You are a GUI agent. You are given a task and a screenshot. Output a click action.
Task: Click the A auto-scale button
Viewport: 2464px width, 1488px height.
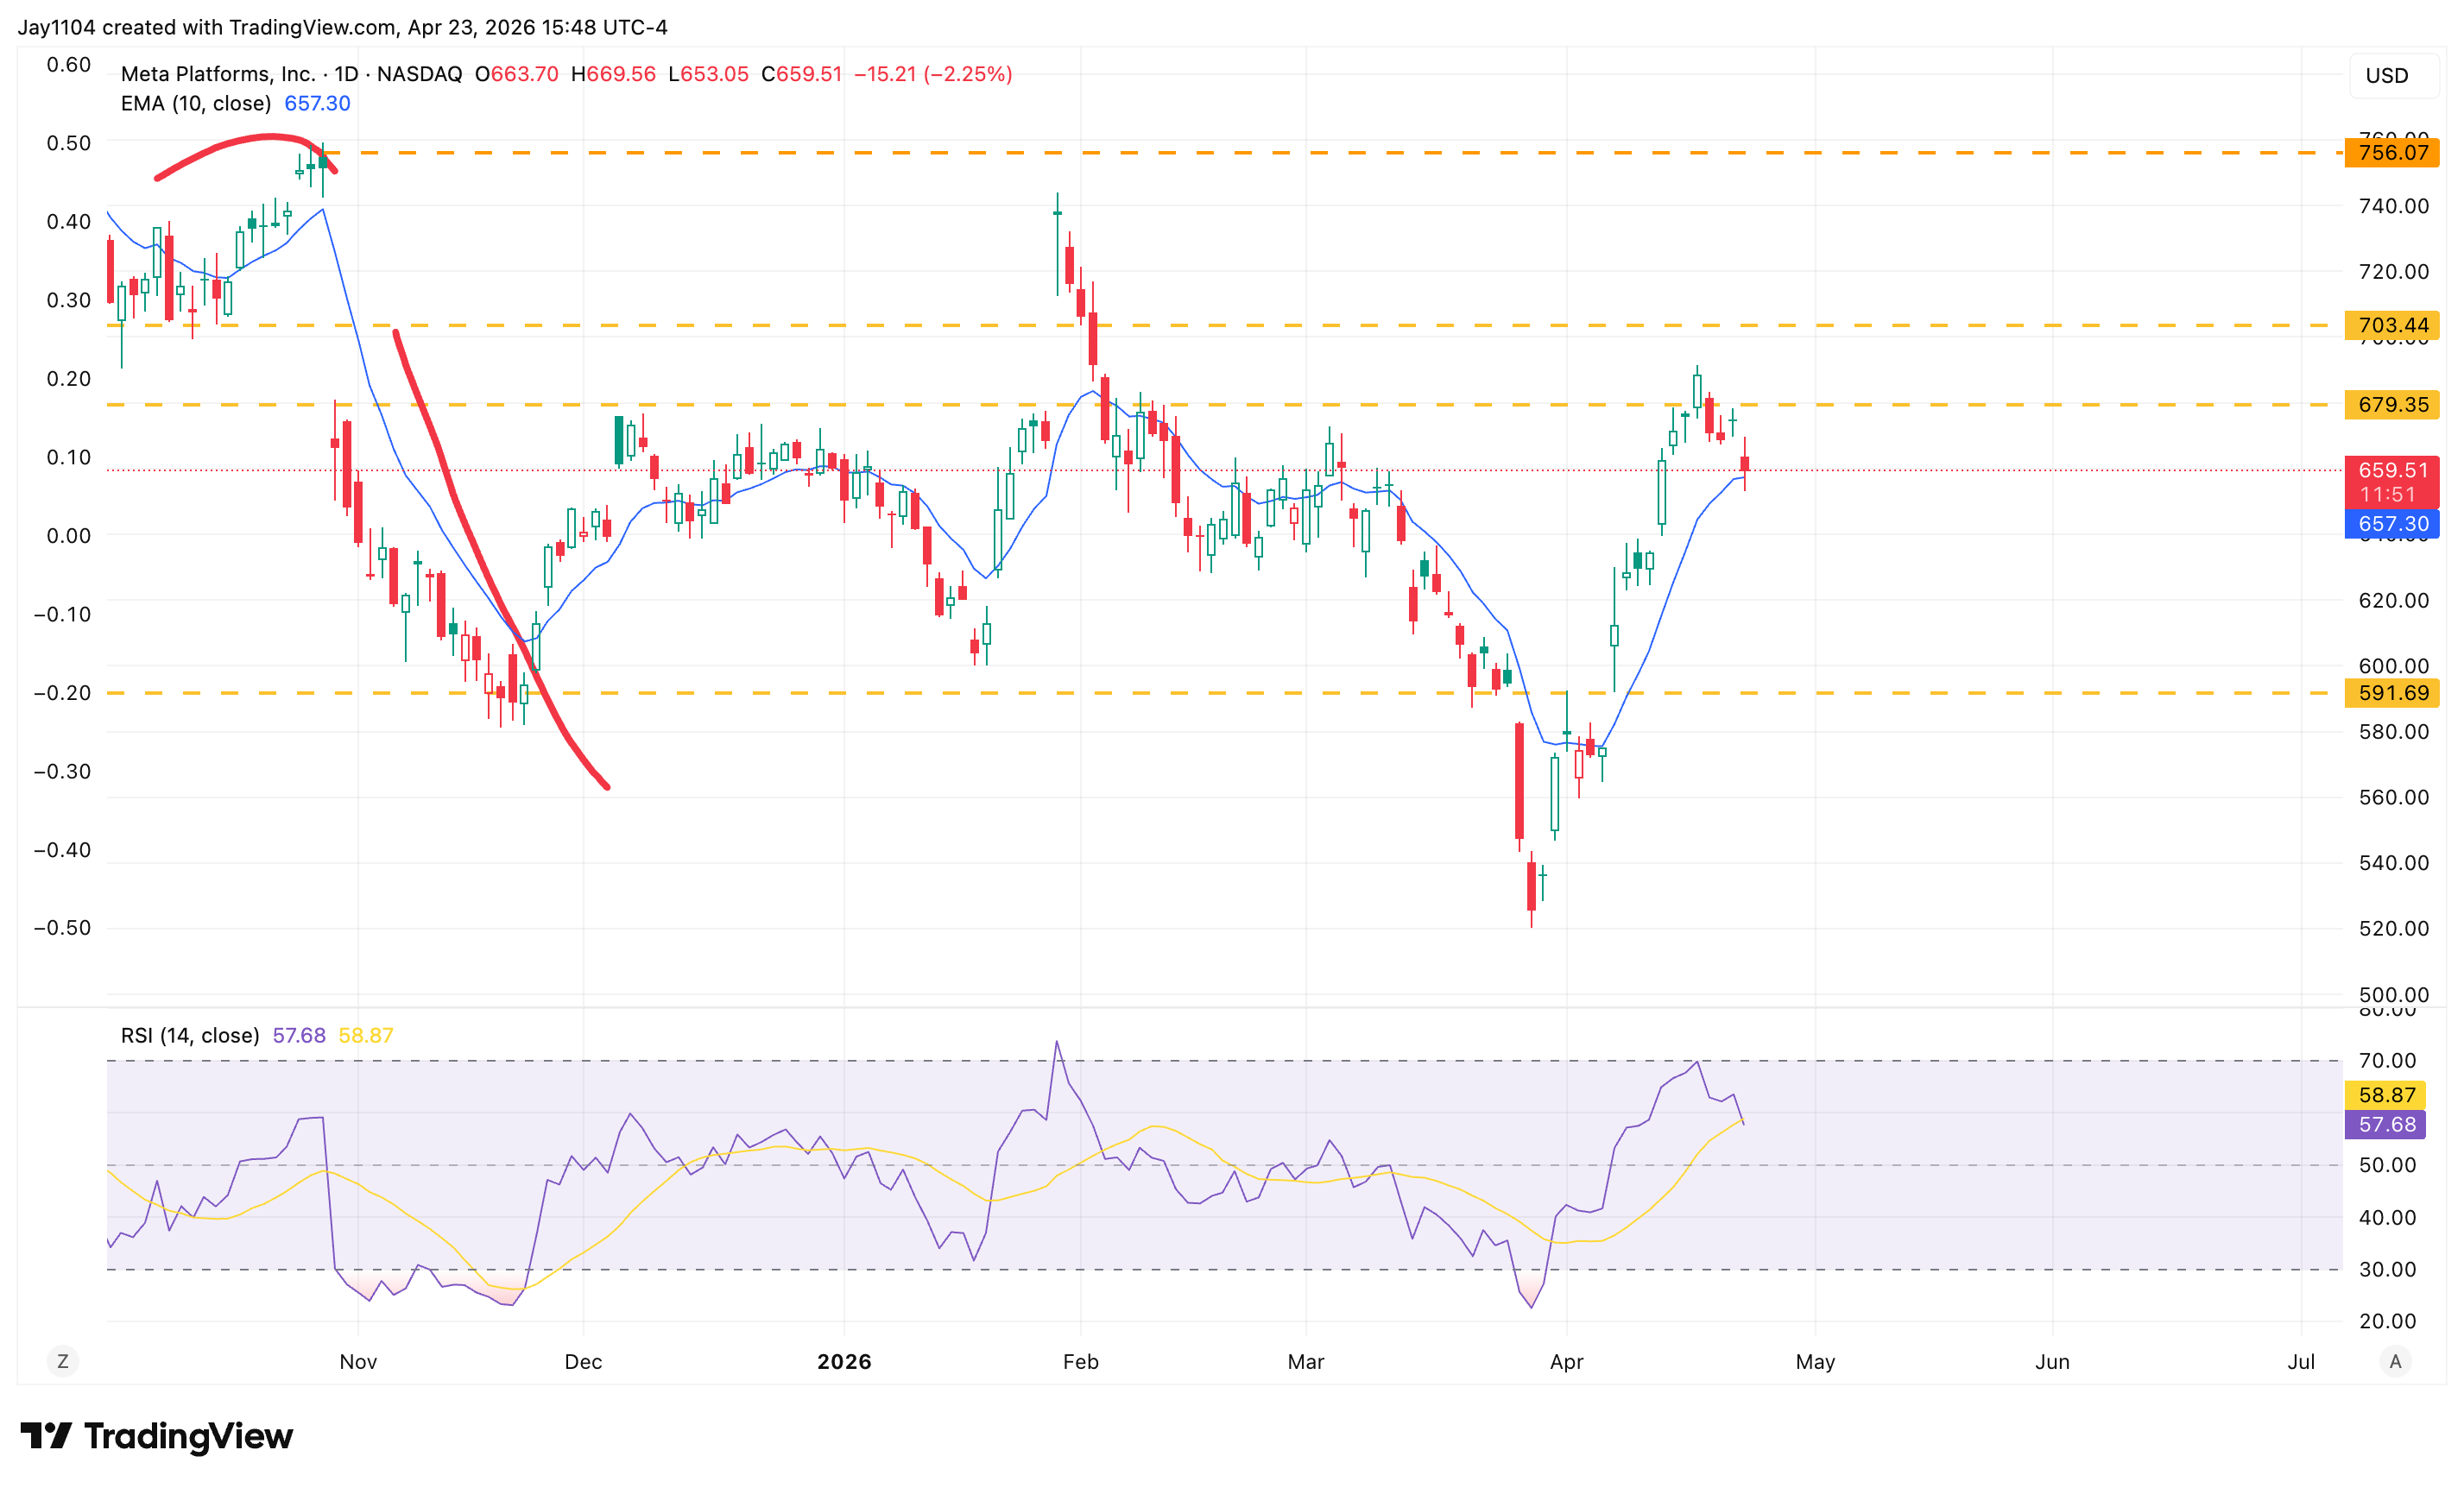2394,1361
